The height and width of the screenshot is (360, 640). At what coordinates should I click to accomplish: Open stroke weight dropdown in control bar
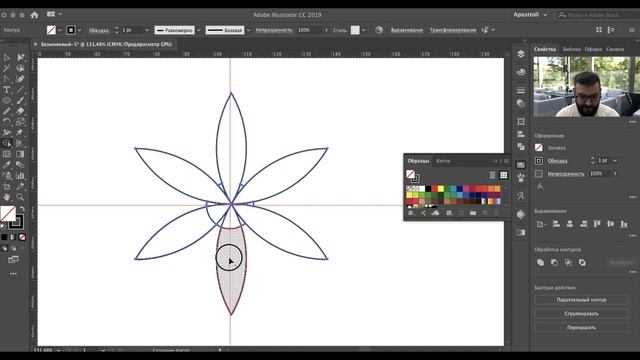click(147, 30)
